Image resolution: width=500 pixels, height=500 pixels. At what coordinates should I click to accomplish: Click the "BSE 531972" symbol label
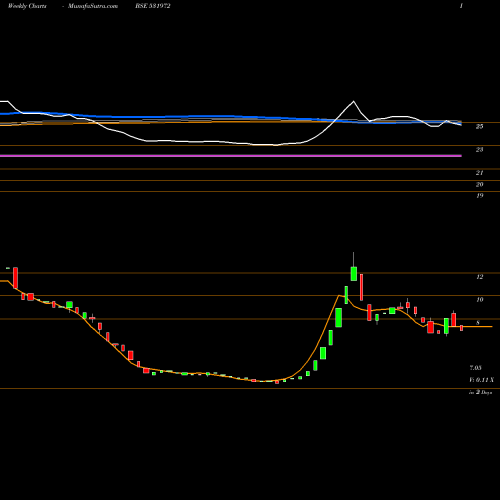coord(153,6)
